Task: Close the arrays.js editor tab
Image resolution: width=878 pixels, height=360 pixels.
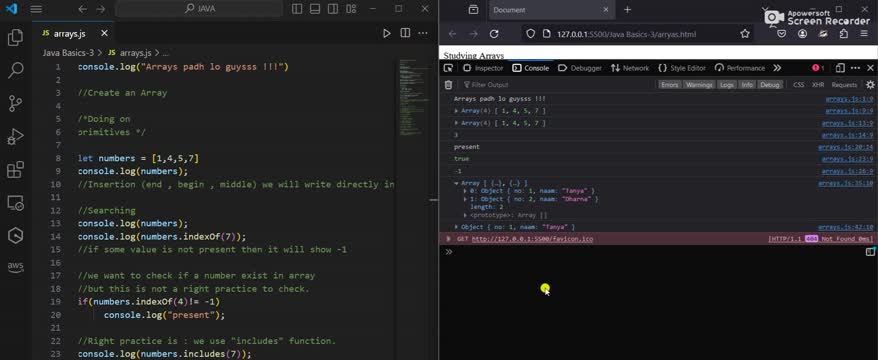Action: click(104, 34)
